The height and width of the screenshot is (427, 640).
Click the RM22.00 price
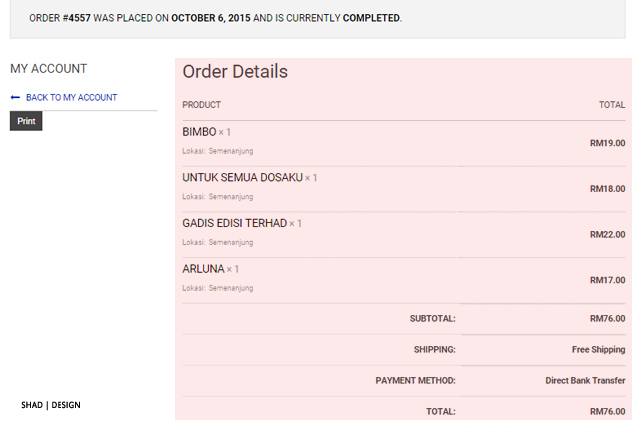(x=607, y=235)
